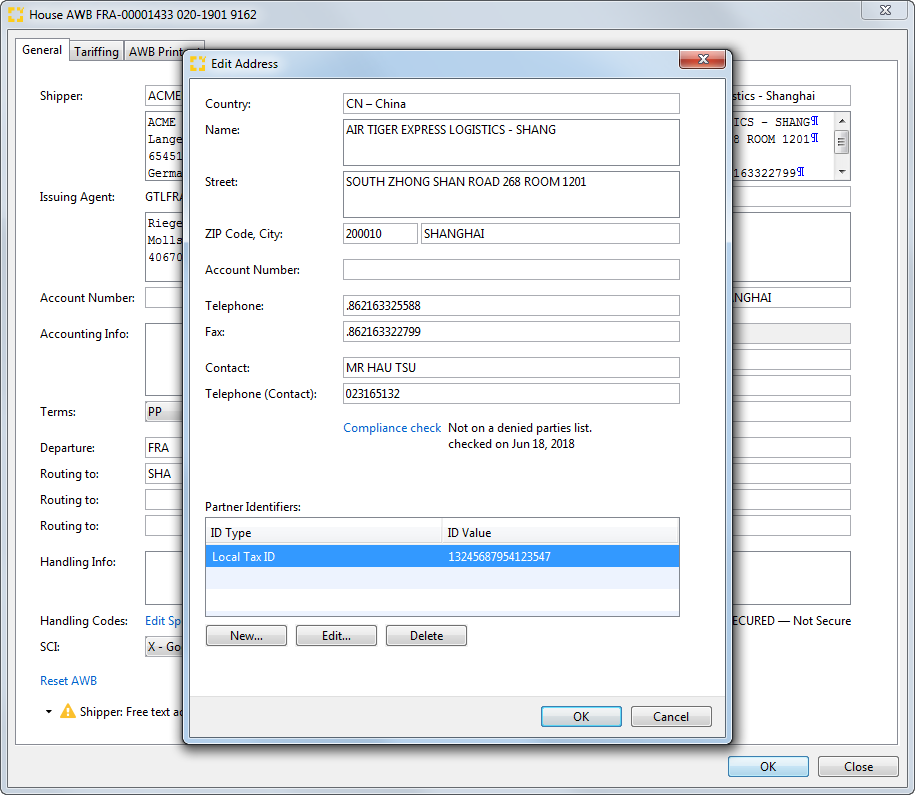
Task: Click inside the ZIP Code field
Action: click(x=380, y=233)
